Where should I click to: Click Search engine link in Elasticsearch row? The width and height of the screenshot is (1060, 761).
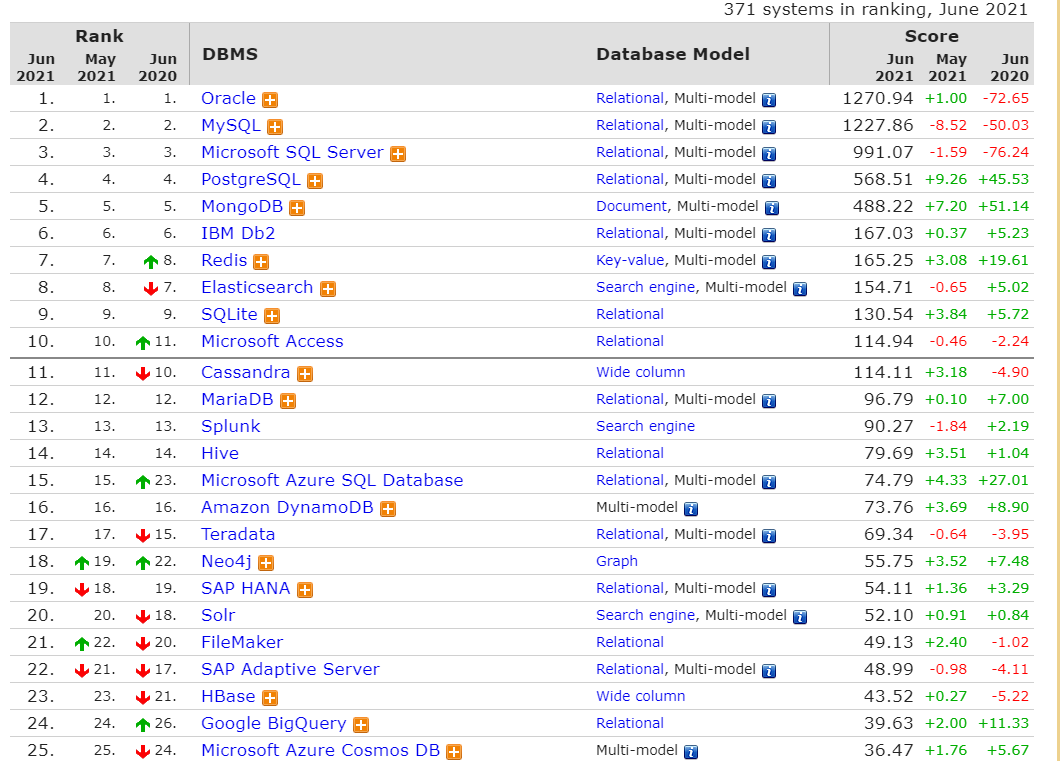point(646,287)
